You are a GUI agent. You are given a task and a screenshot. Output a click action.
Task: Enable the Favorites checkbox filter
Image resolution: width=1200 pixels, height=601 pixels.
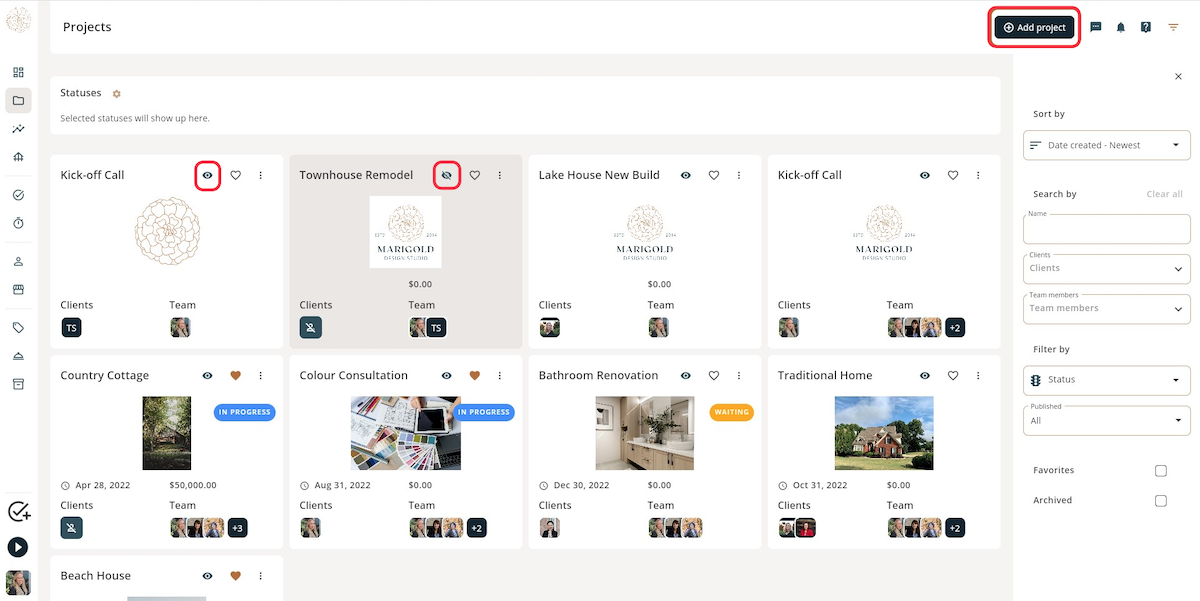[x=1161, y=471]
